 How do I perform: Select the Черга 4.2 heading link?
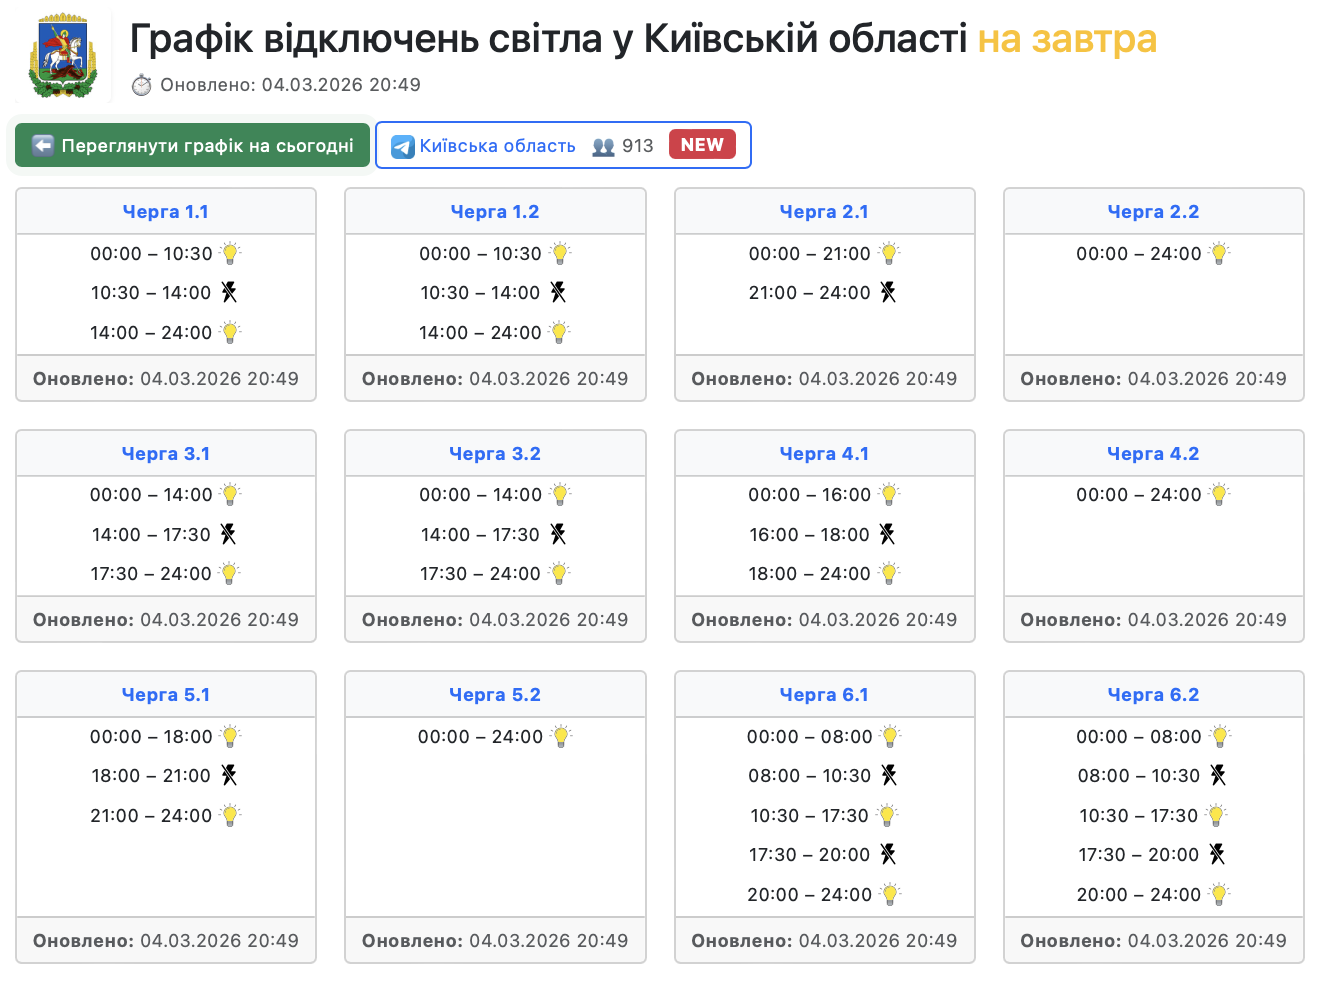pyautogui.click(x=1153, y=454)
